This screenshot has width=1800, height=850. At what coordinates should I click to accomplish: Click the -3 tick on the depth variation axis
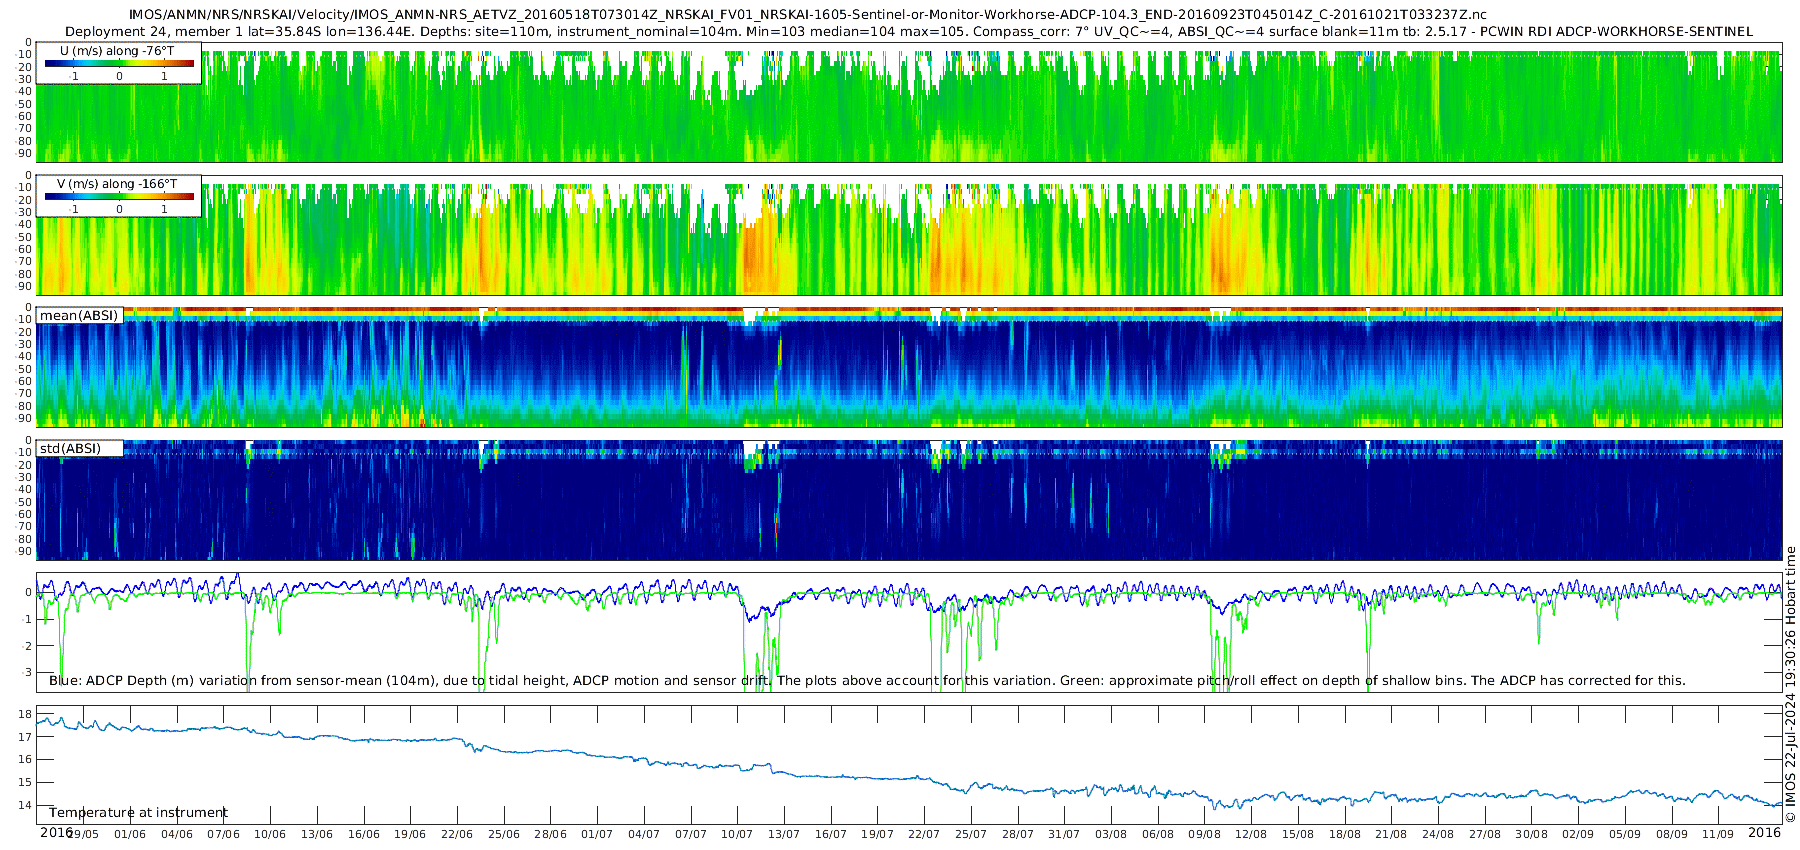(28, 673)
